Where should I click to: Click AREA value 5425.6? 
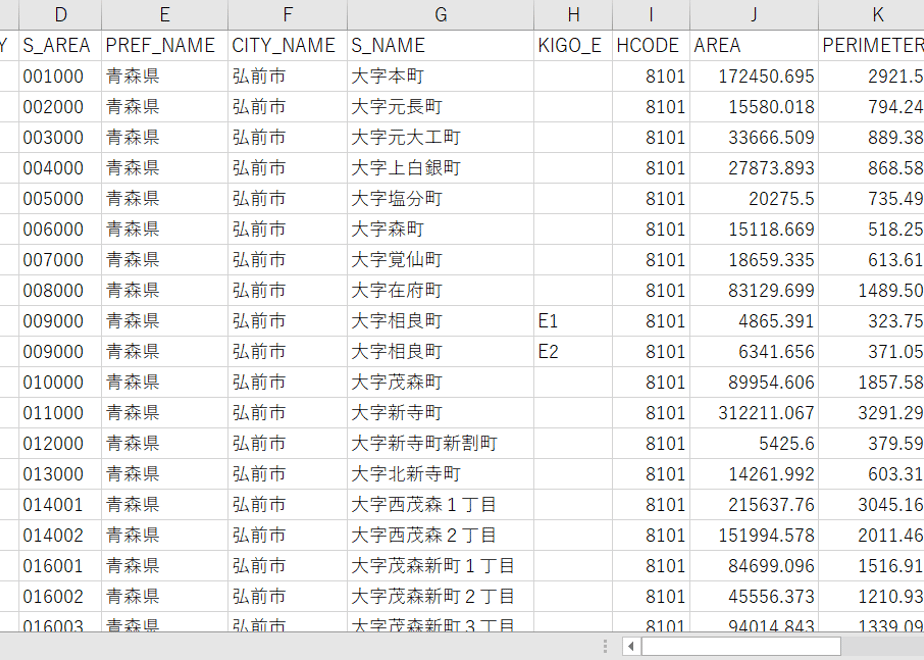click(x=754, y=444)
